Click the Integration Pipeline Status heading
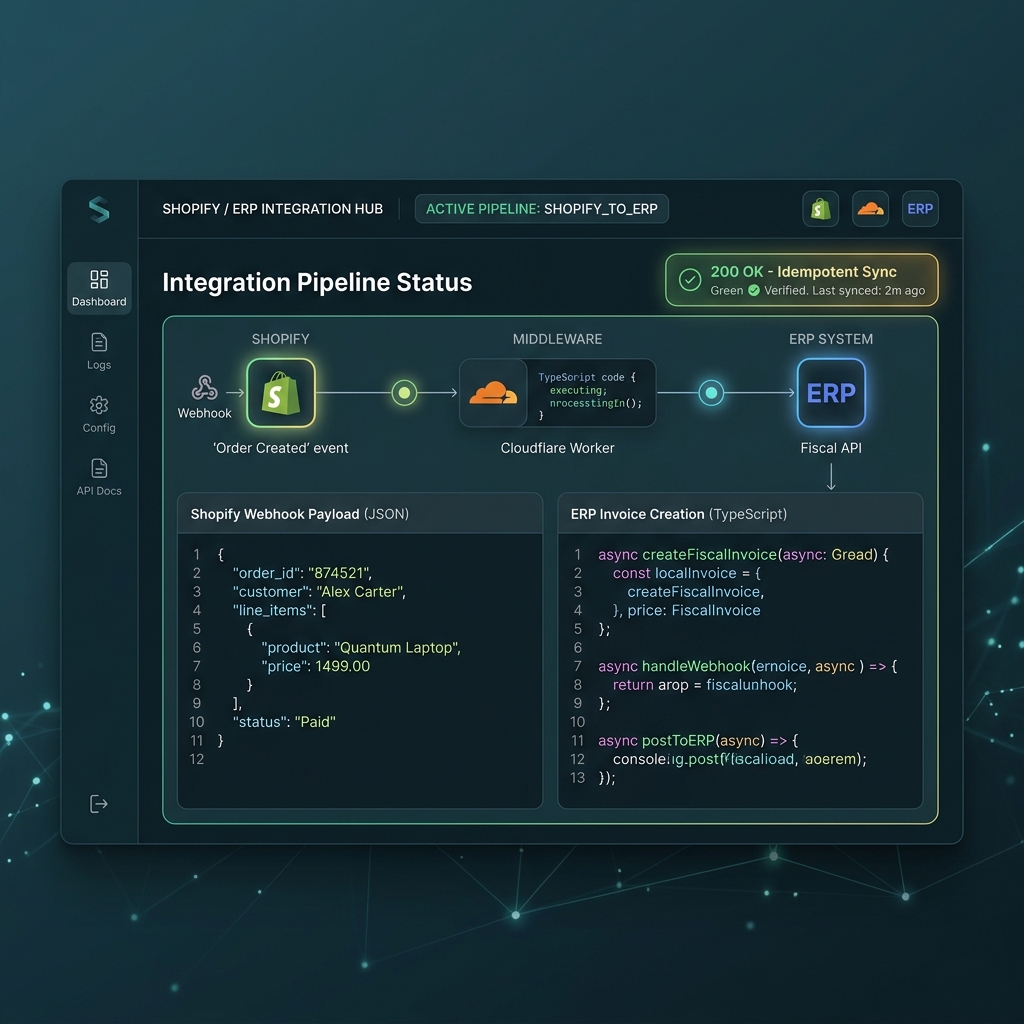Viewport: 1024px width, 1024px height. click(317, 282)
